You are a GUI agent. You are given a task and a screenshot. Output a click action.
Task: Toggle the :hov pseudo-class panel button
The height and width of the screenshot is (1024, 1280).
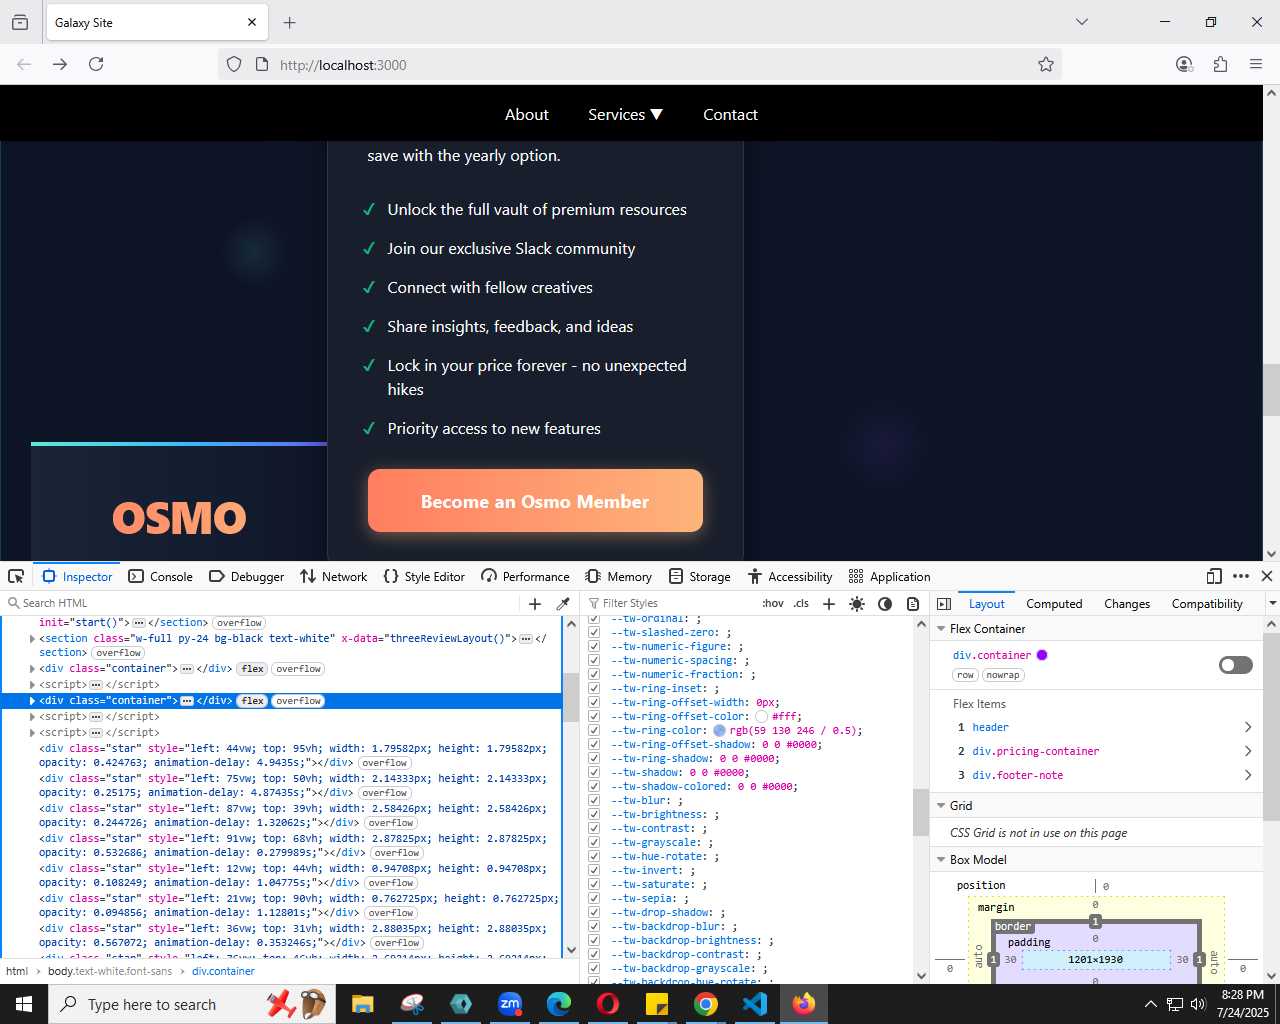pyautogui.click(x=773, y=603)
